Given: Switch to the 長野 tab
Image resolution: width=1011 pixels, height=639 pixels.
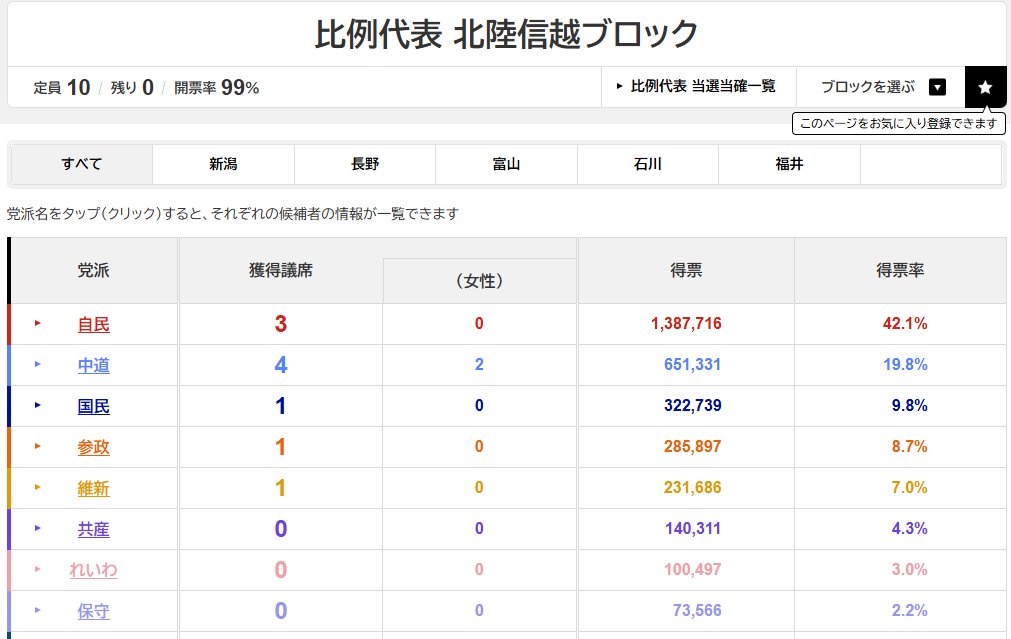Looking at the screenshot, I should point(365,164).
